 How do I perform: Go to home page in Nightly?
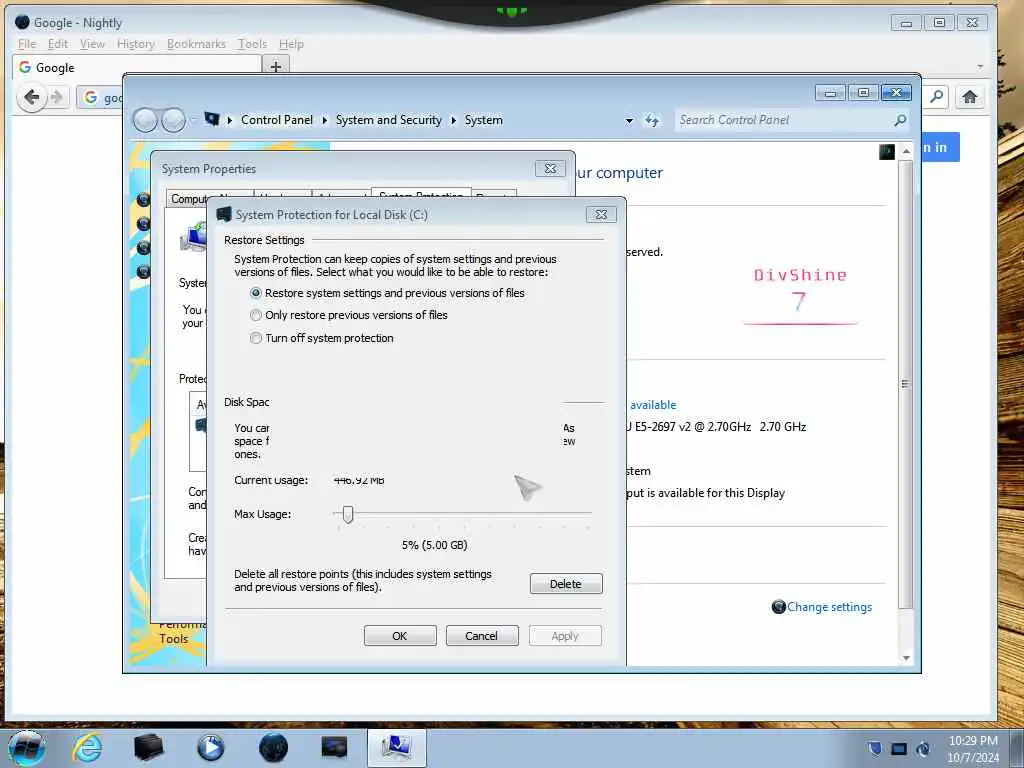tap(969, 97)
